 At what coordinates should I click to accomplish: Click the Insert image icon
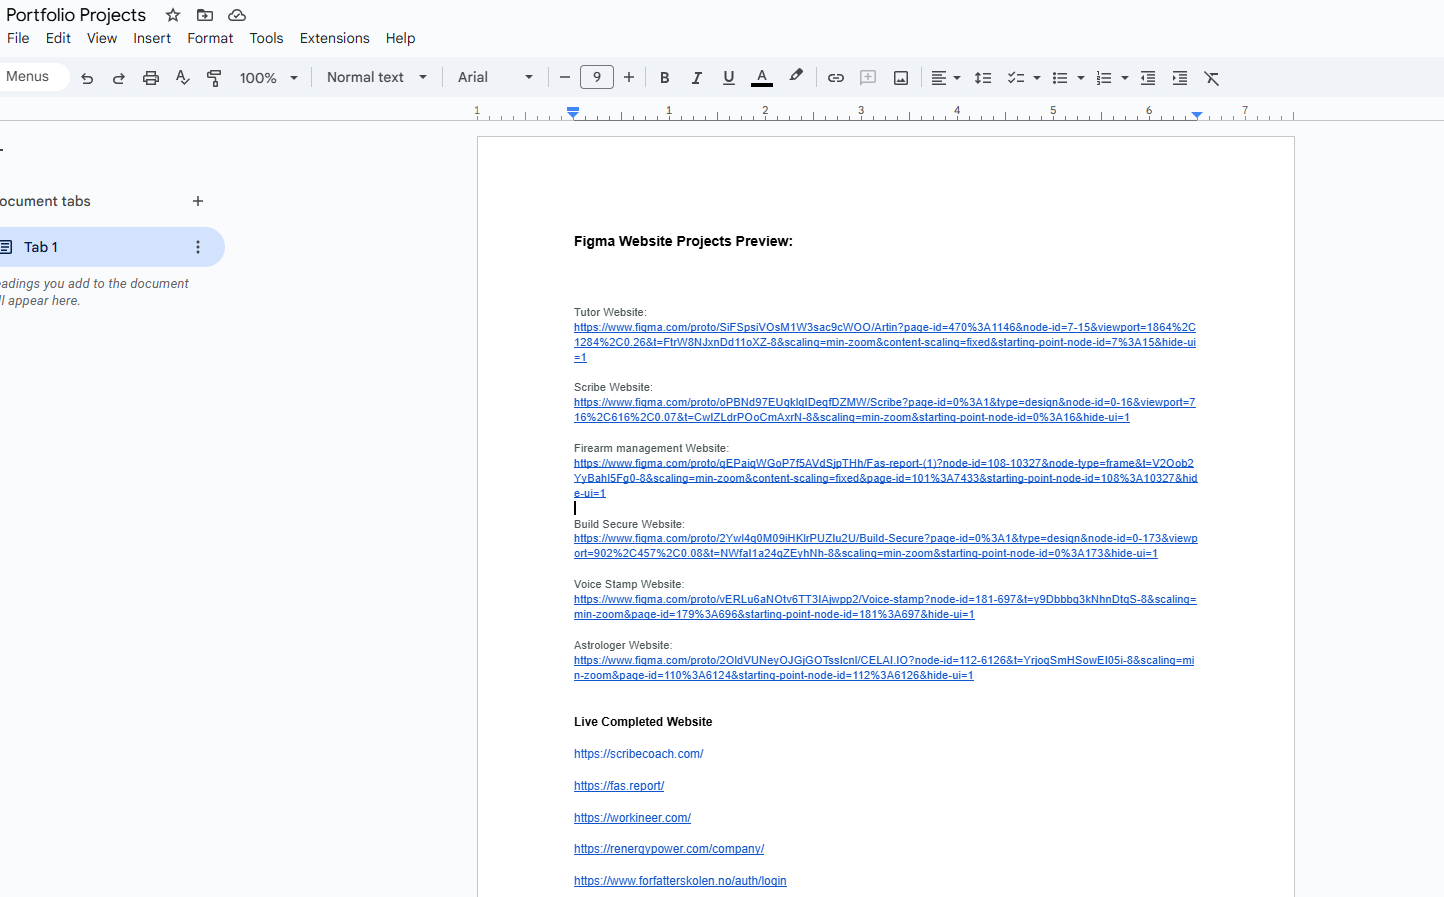tap(901, 78)
